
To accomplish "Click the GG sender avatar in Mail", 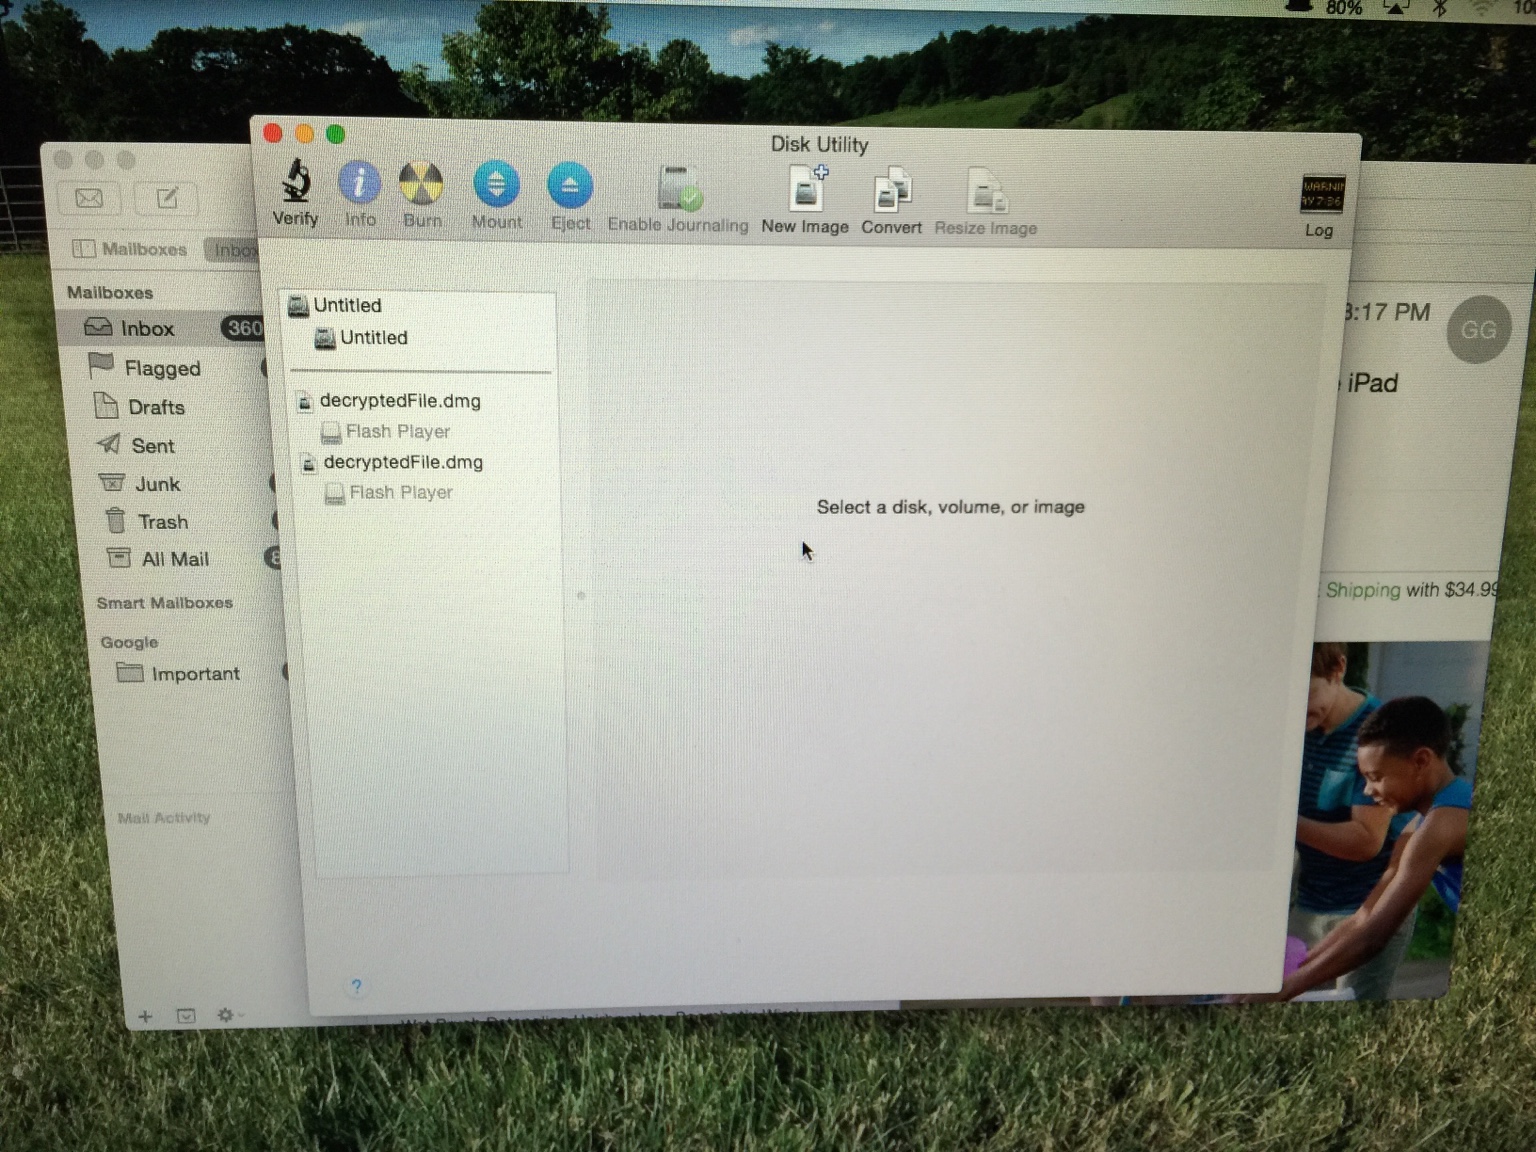I will 1478,330.
